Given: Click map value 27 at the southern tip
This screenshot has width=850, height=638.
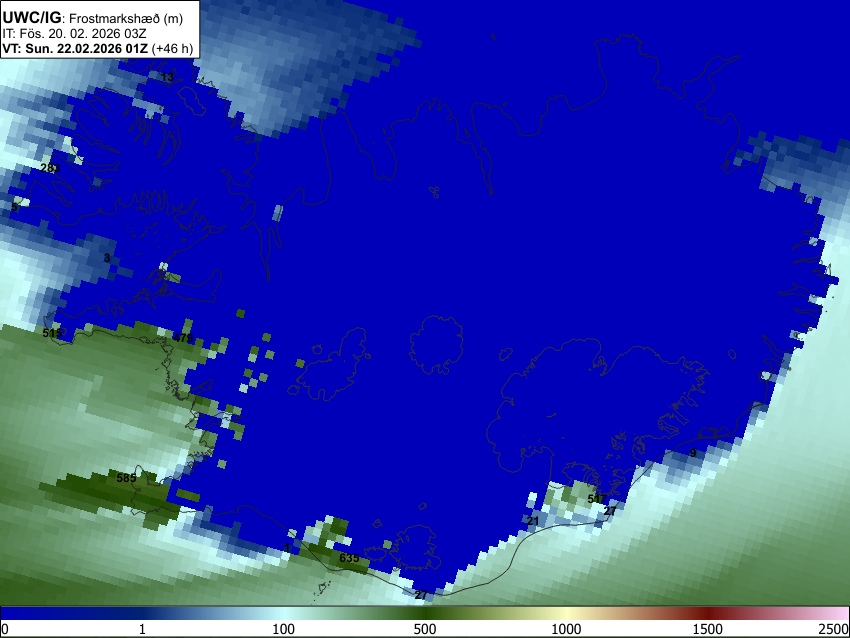Looking at the screenshot, I should pos(421,595).
